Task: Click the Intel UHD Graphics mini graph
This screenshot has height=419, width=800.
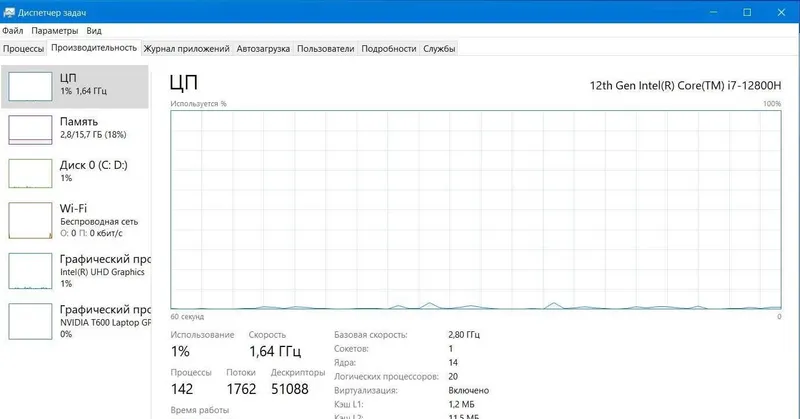Action: (30, 271)
